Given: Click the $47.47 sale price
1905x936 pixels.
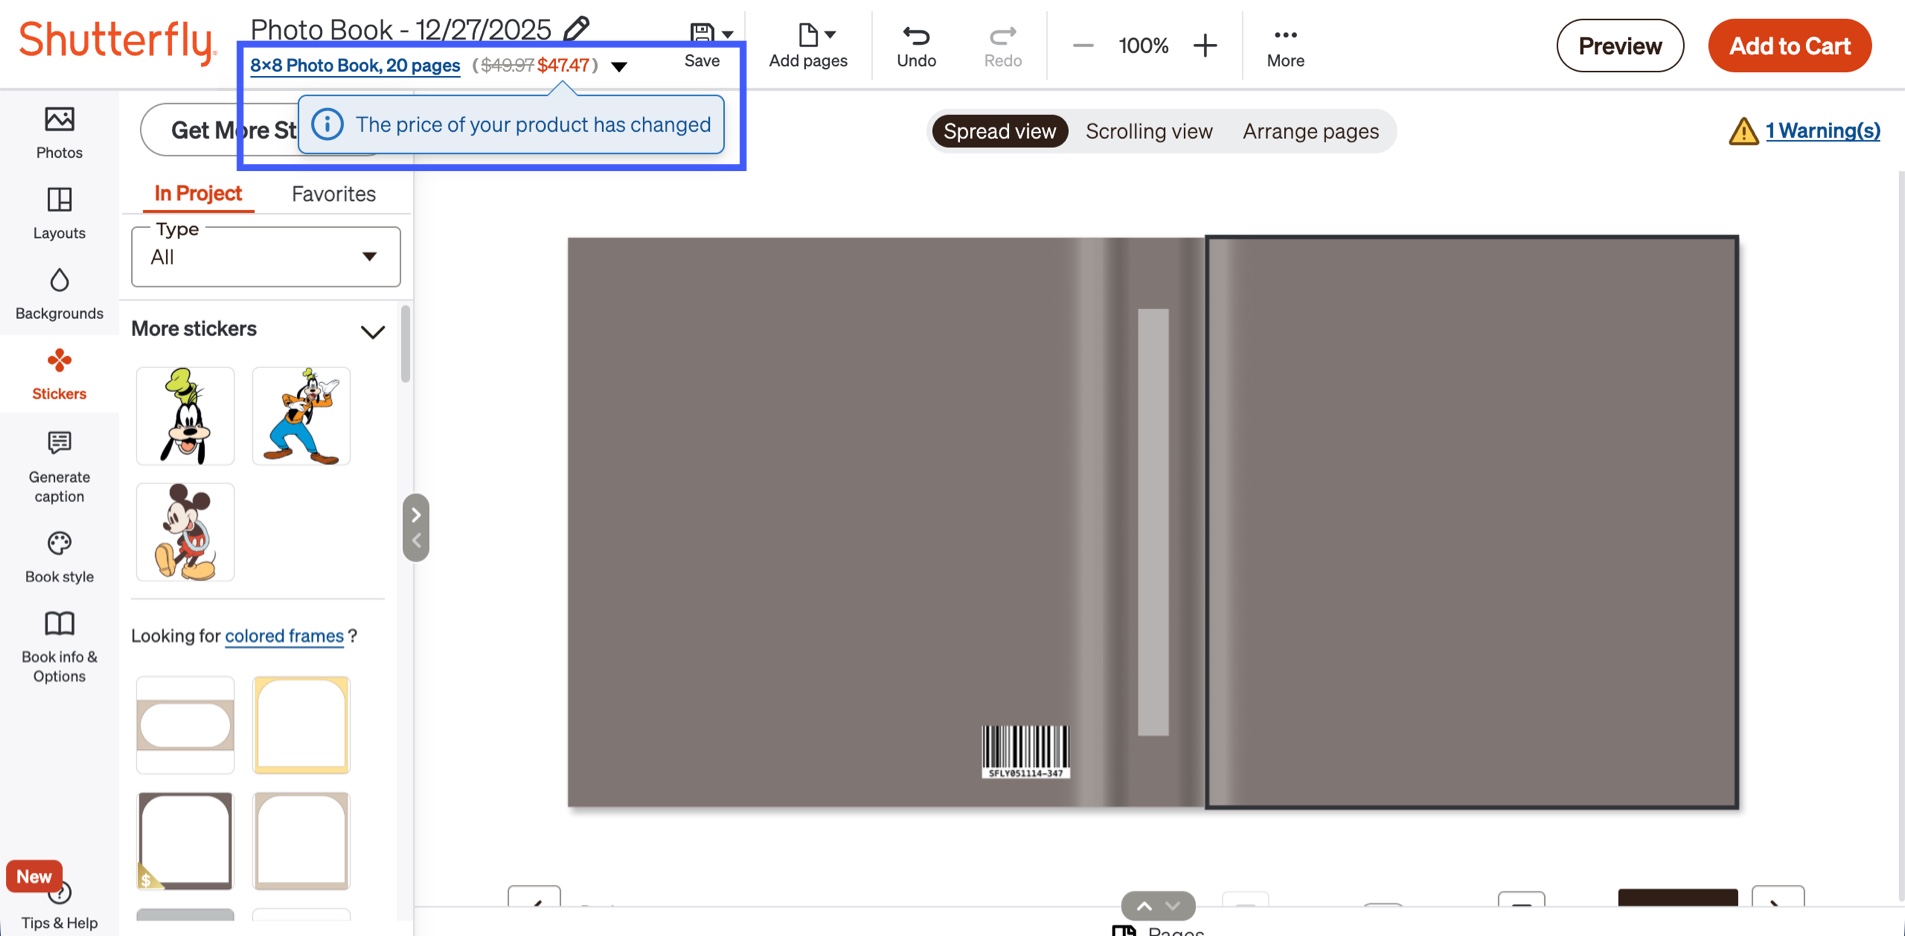Looking at the screenshot, I should click(564, 66).
